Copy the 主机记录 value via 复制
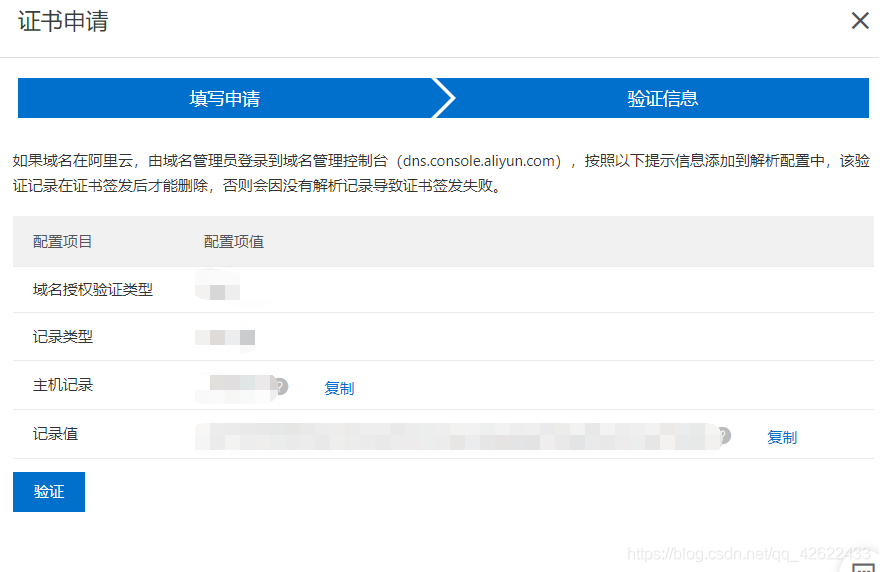The image size is (880, 572). point(339,388)
